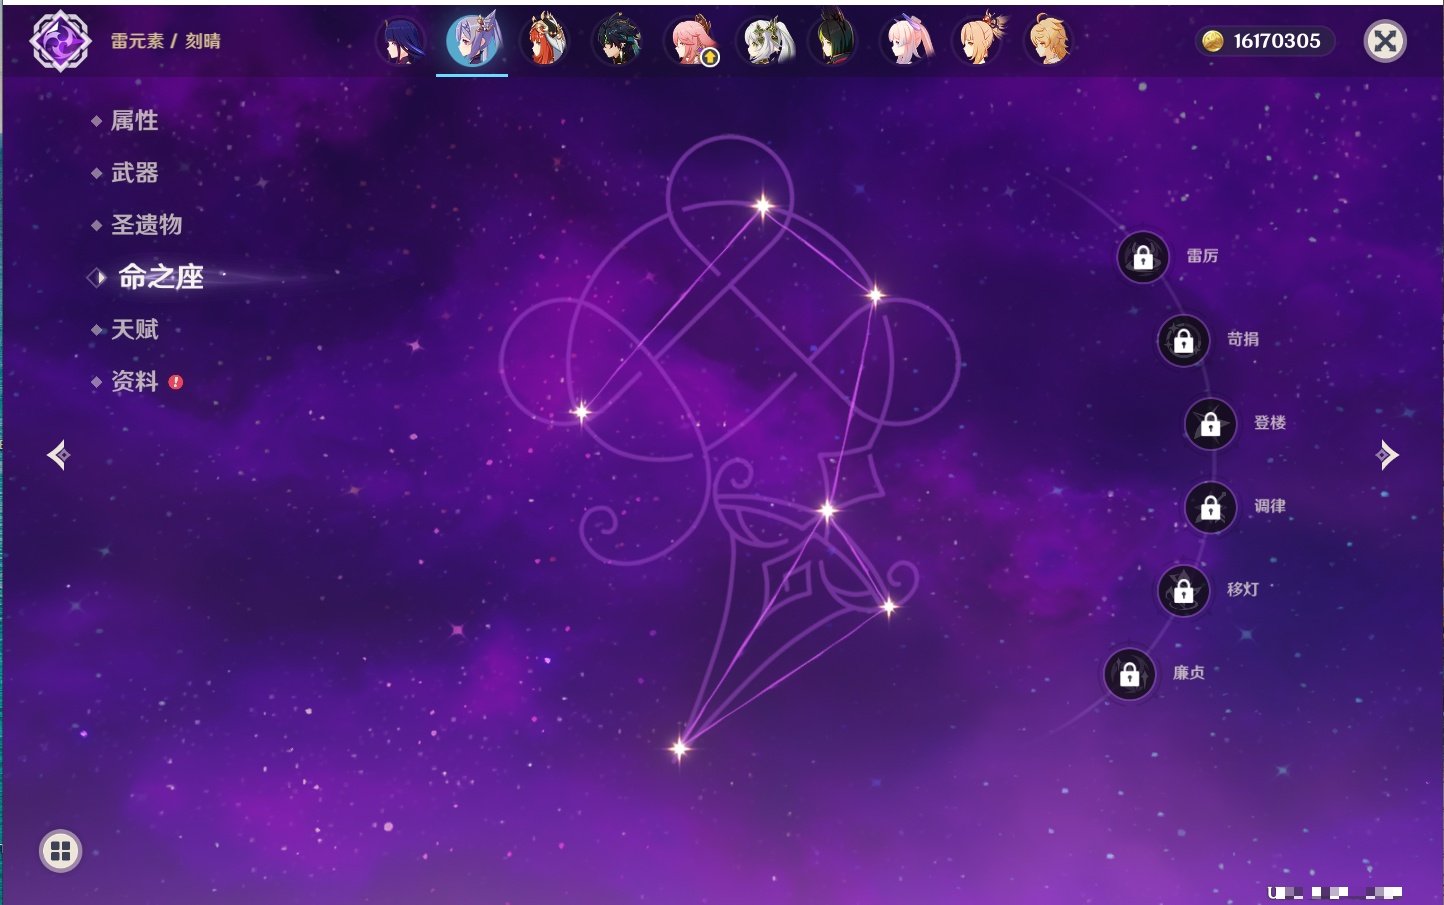Click the Mora coin balance 16170305

[1266, 41]
